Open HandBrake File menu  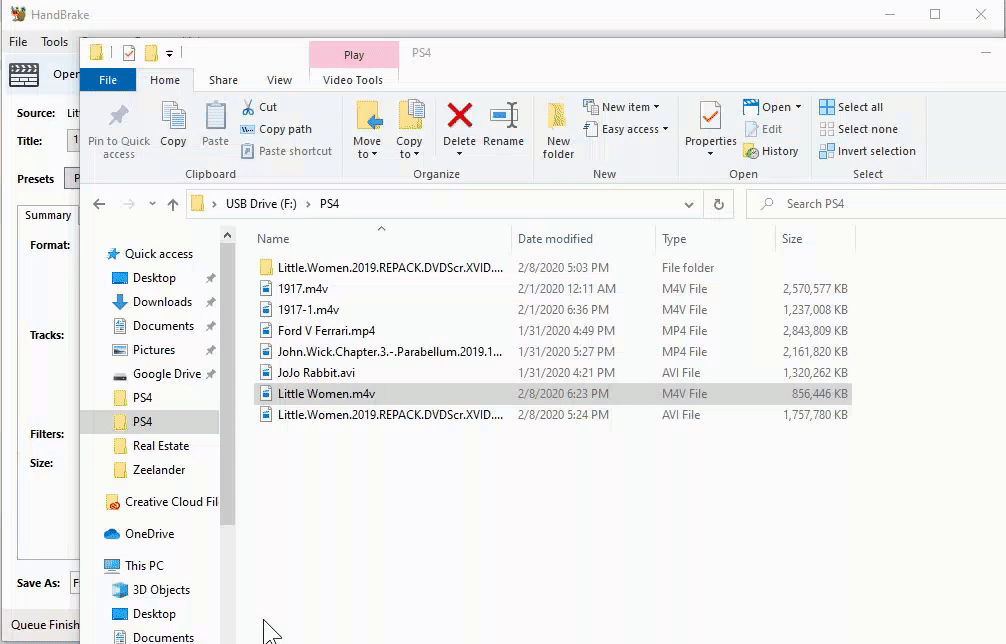18,42
